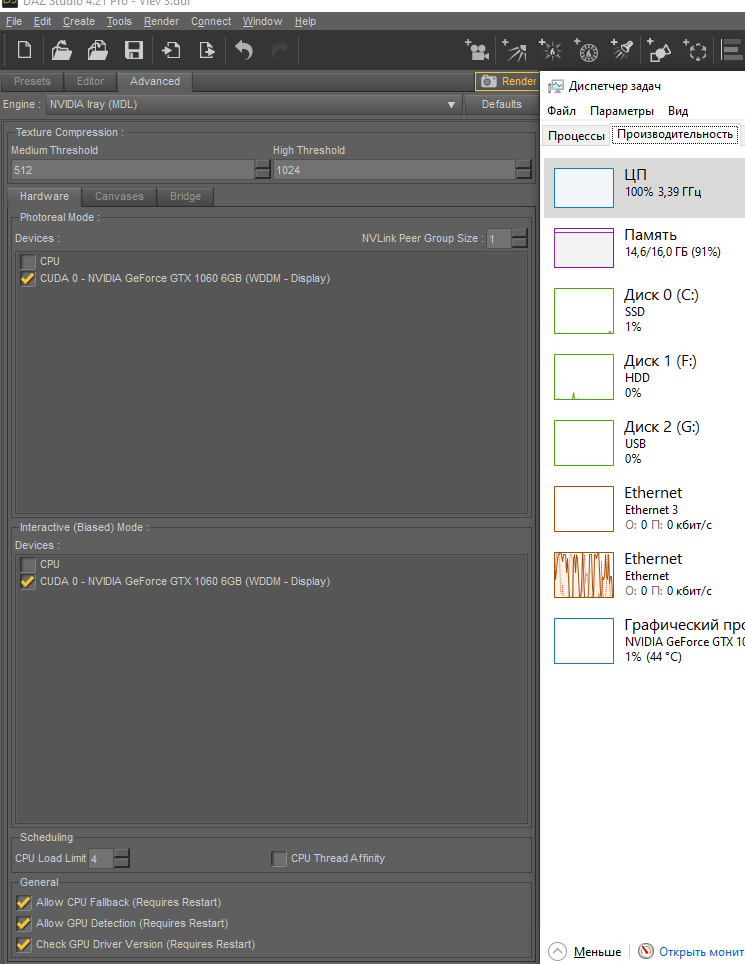Create a new primitive object
The width and height of the screenshot is (745, 964).
pos(658,50)
